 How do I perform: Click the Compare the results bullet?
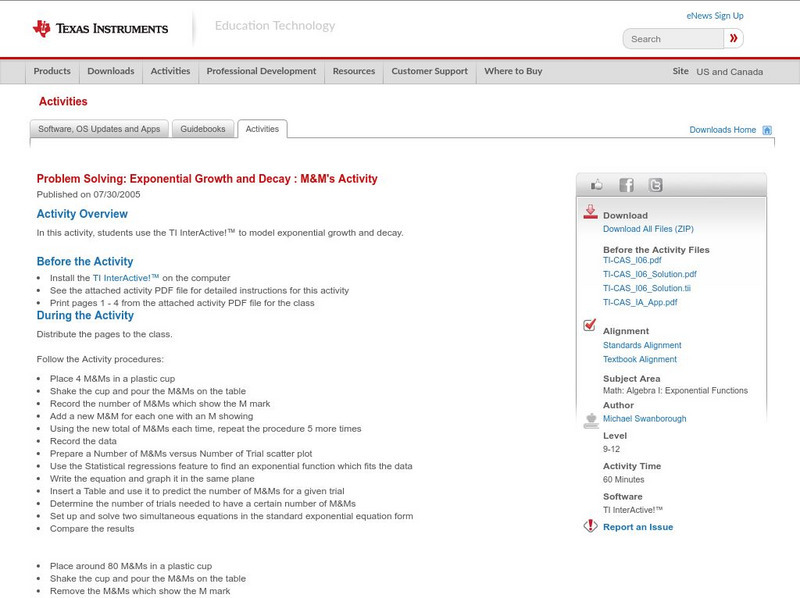[92, 529]
